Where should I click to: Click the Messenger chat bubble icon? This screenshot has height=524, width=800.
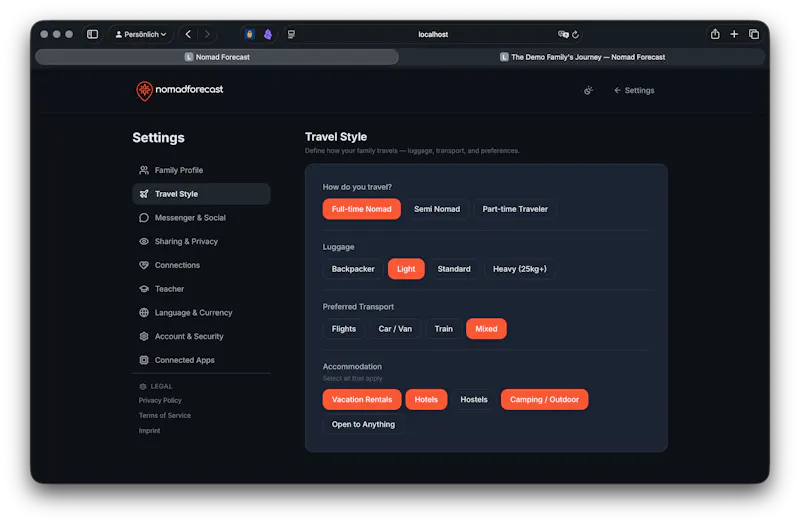coord(144,218)
